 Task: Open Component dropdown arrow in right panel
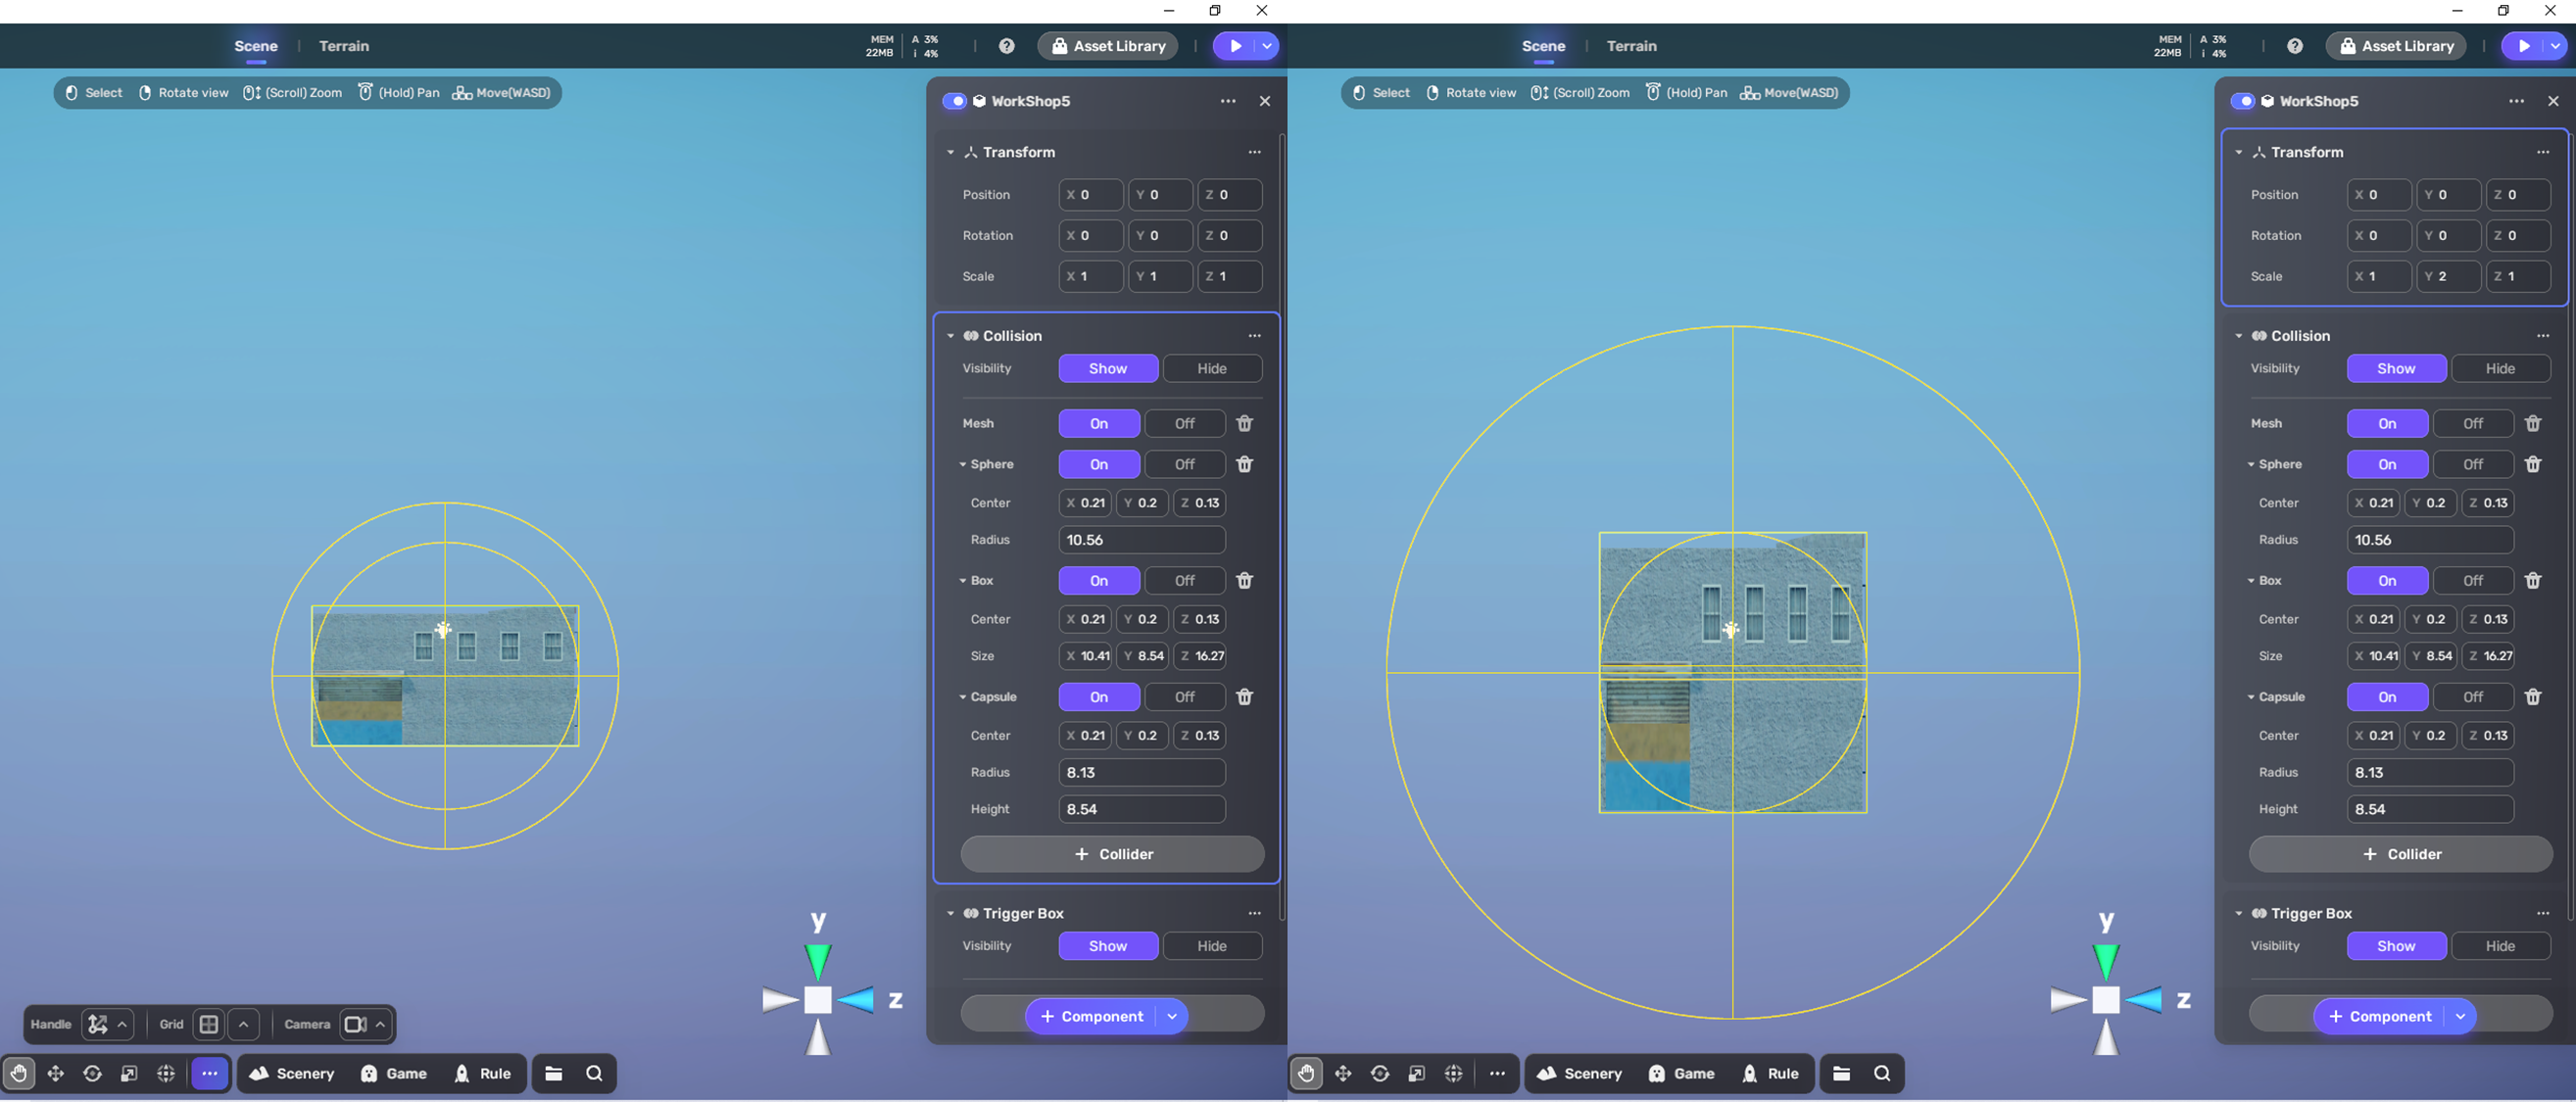(2460, 1016)
